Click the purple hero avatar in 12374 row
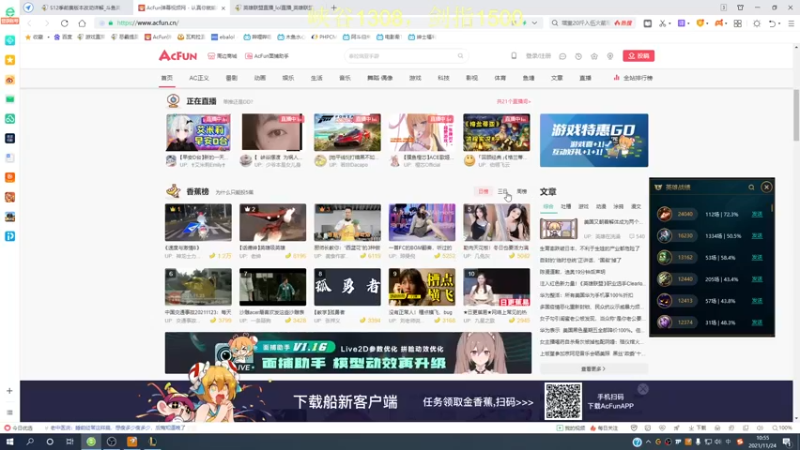The image size is (800, 450). click(x=664, y=322)
